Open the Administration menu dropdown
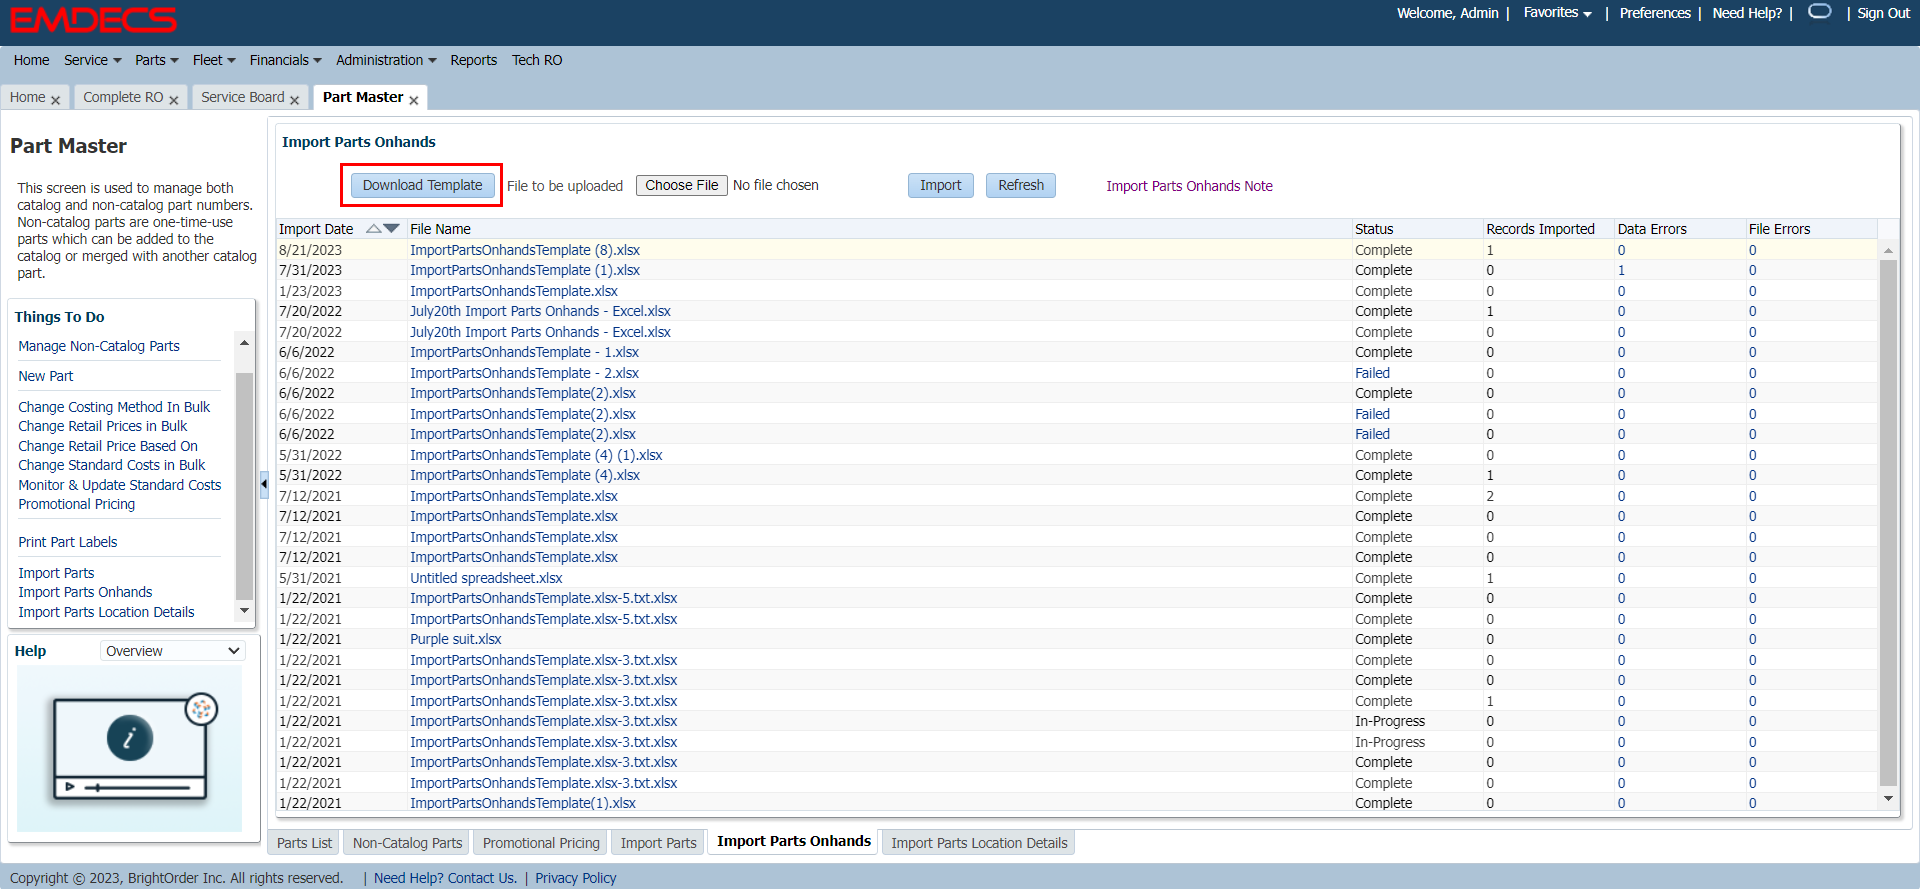 [x=386, y=60]
